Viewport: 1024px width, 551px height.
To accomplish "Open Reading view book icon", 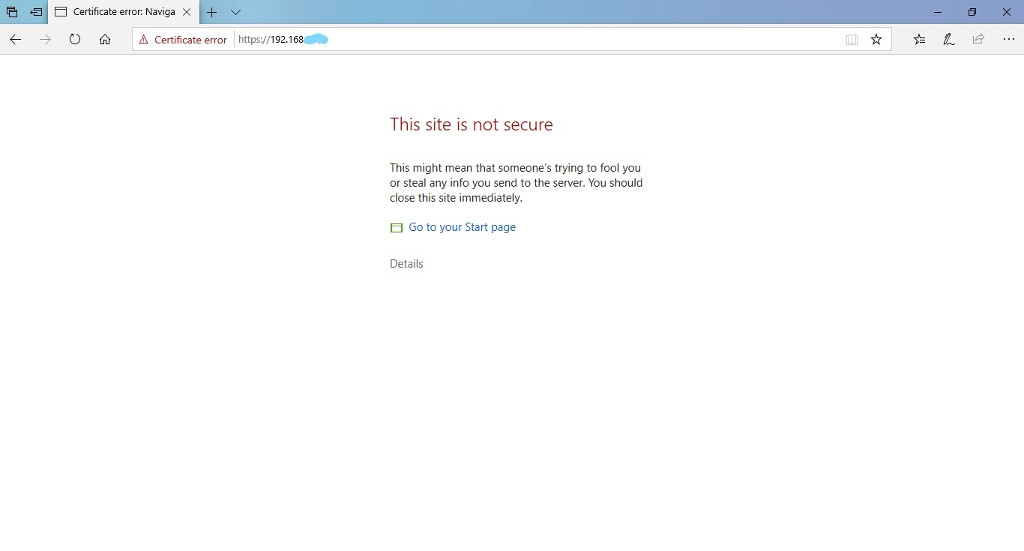I will [x=852, y=39].
